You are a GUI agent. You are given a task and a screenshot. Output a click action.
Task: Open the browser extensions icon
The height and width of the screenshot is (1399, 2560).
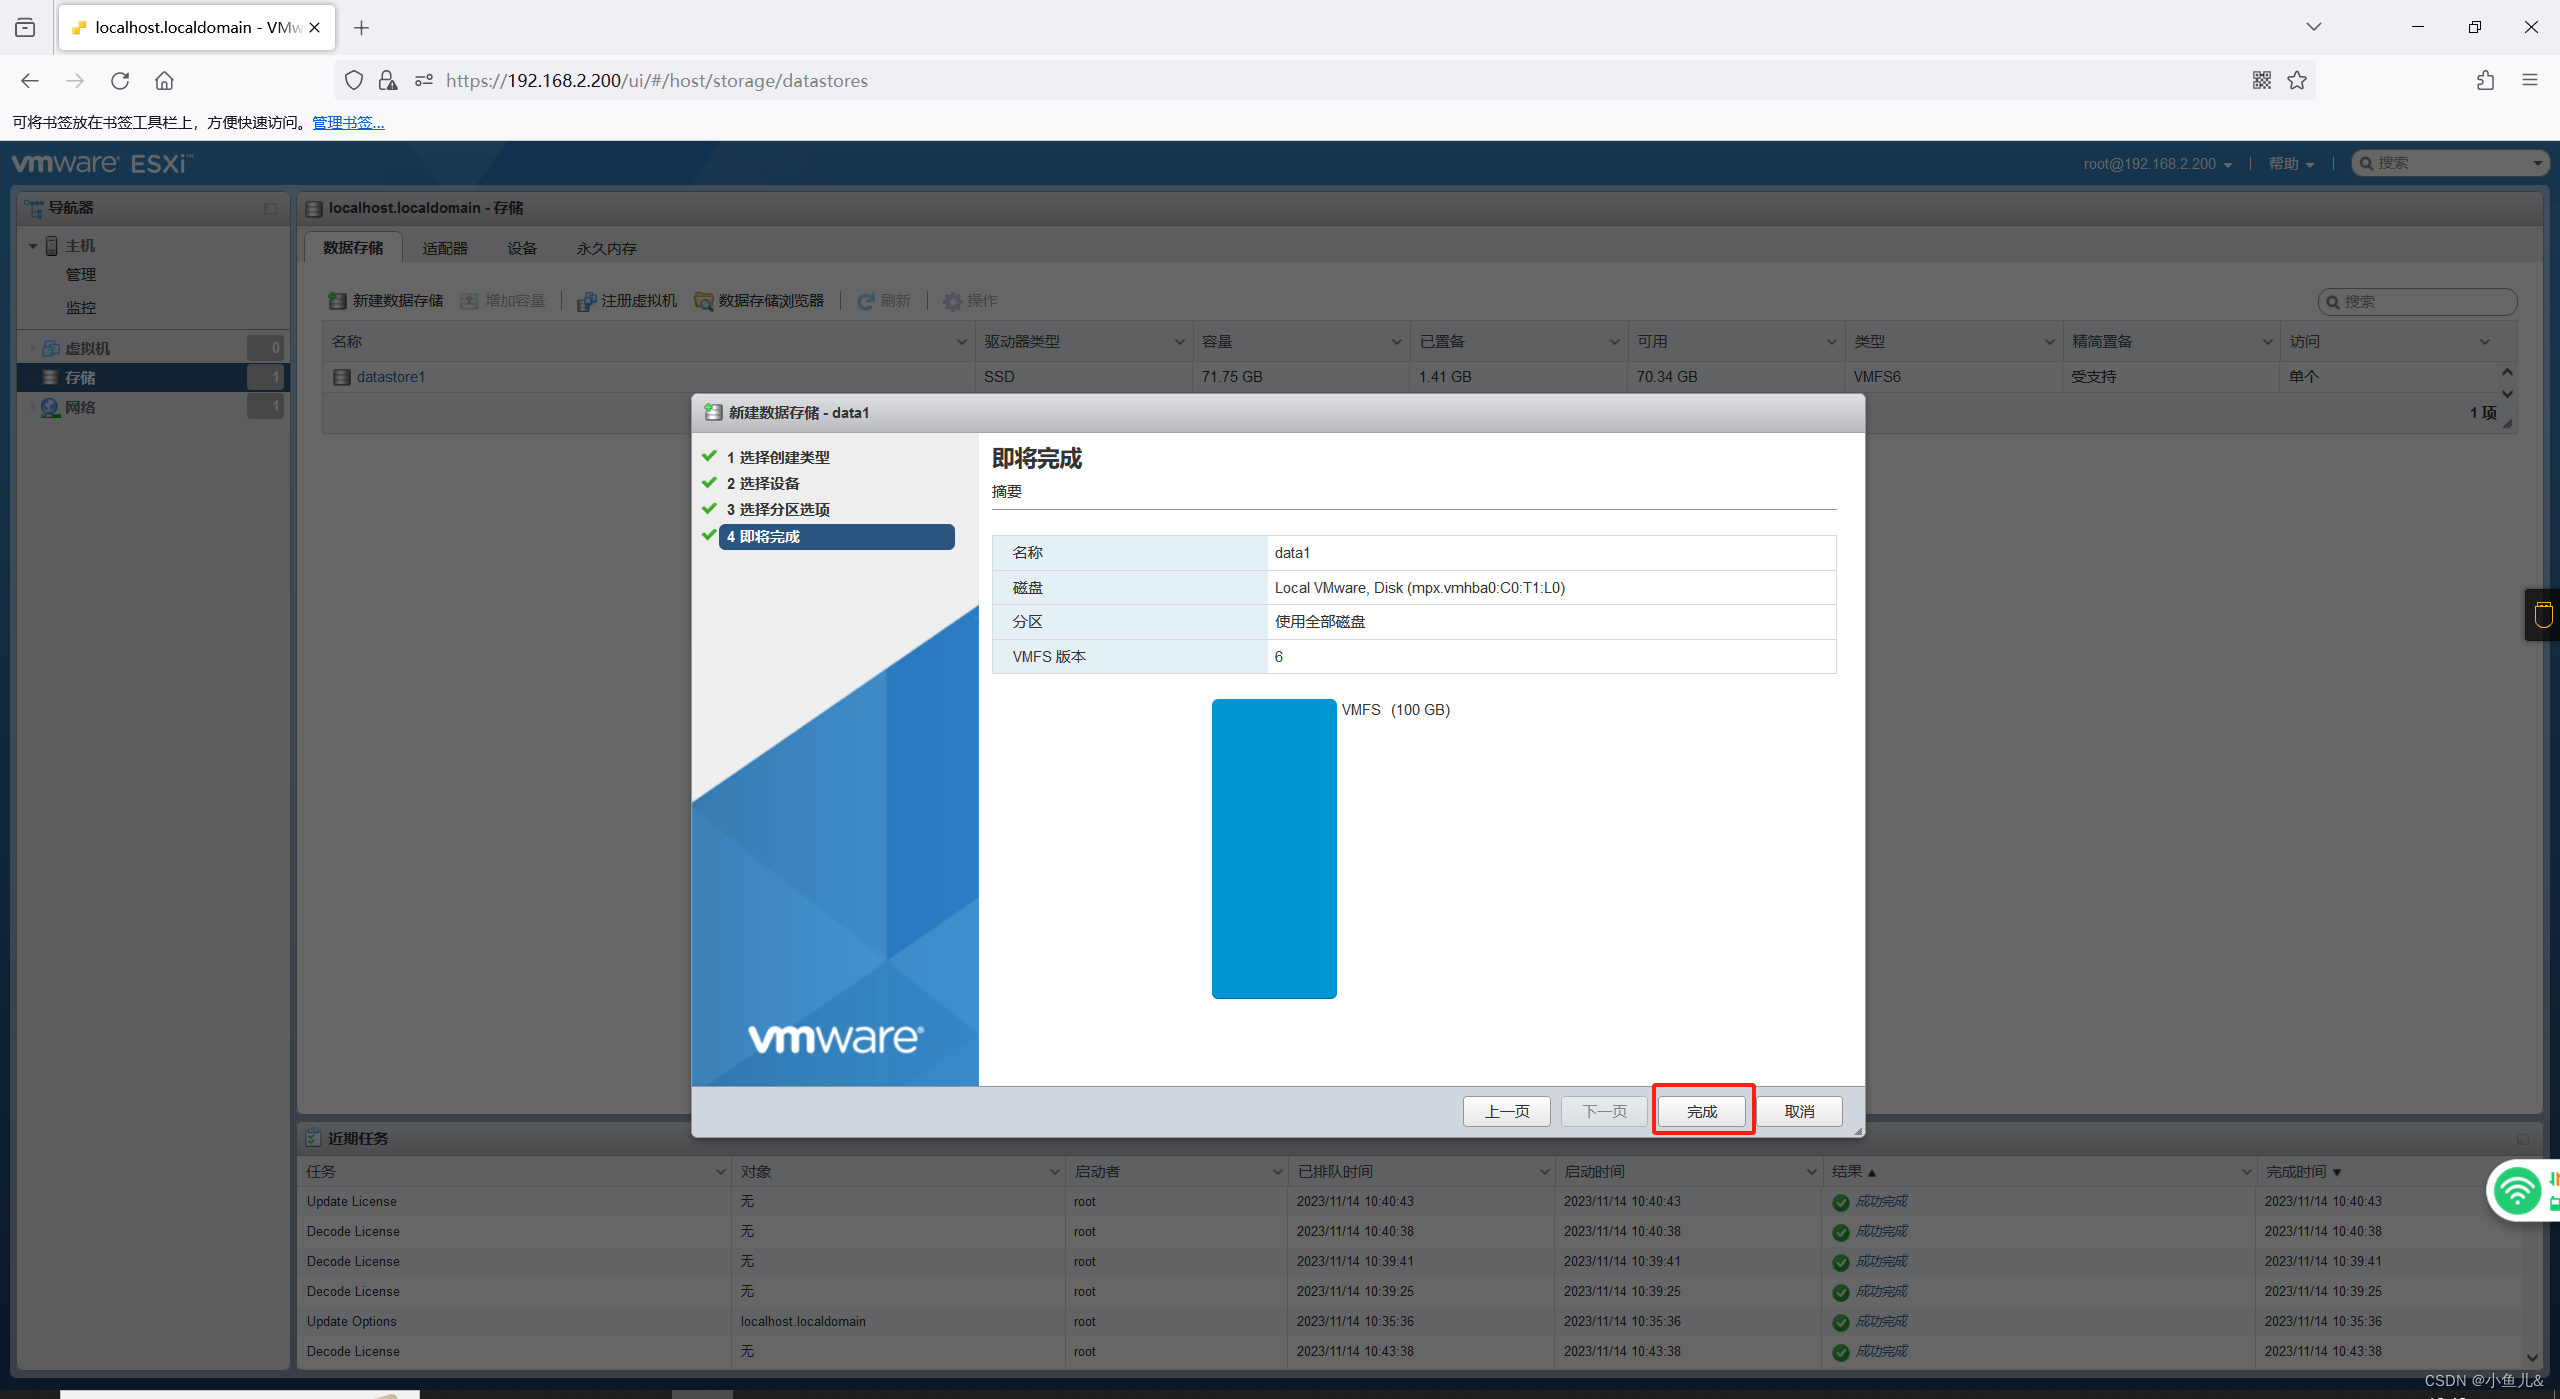2485,80
